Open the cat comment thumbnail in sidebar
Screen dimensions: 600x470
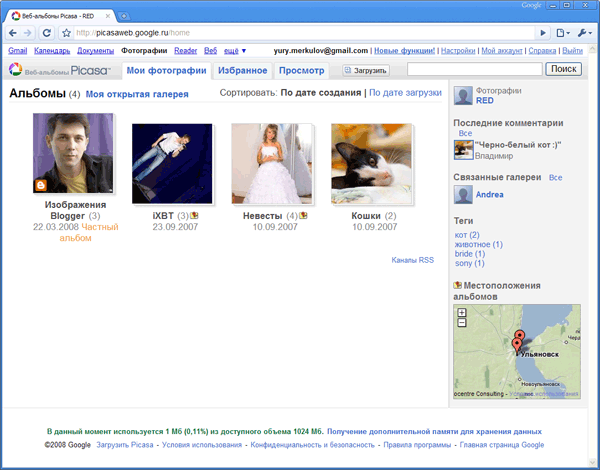[463, 150]
